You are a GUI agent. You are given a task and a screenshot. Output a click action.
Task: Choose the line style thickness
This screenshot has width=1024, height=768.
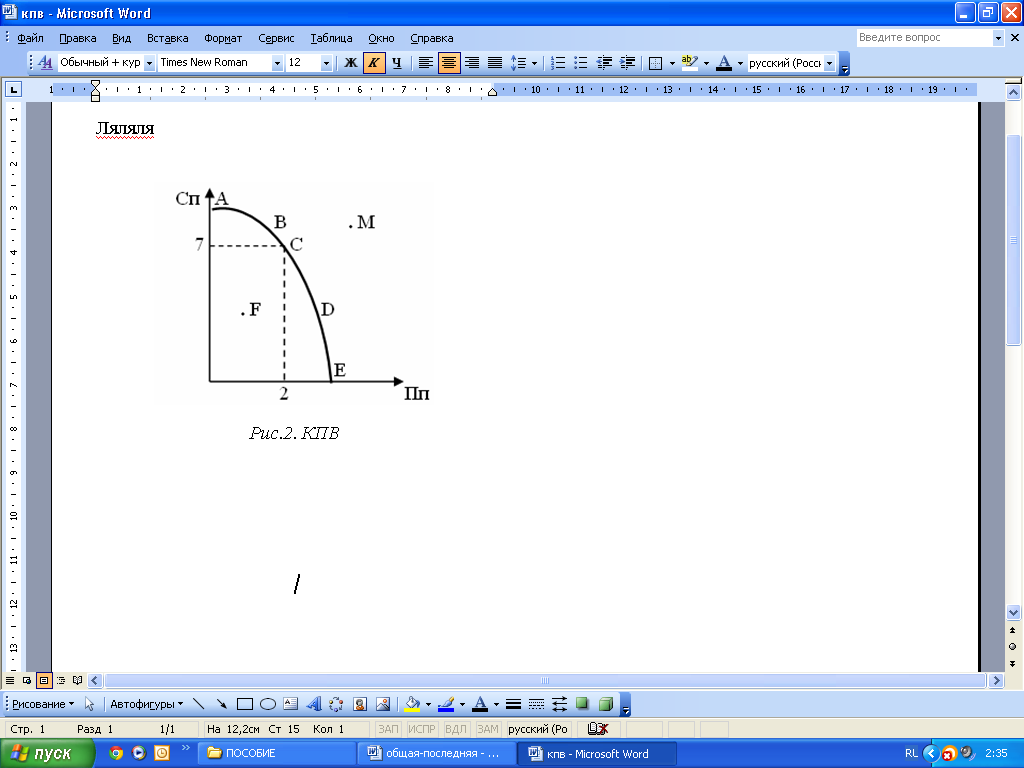513,704
